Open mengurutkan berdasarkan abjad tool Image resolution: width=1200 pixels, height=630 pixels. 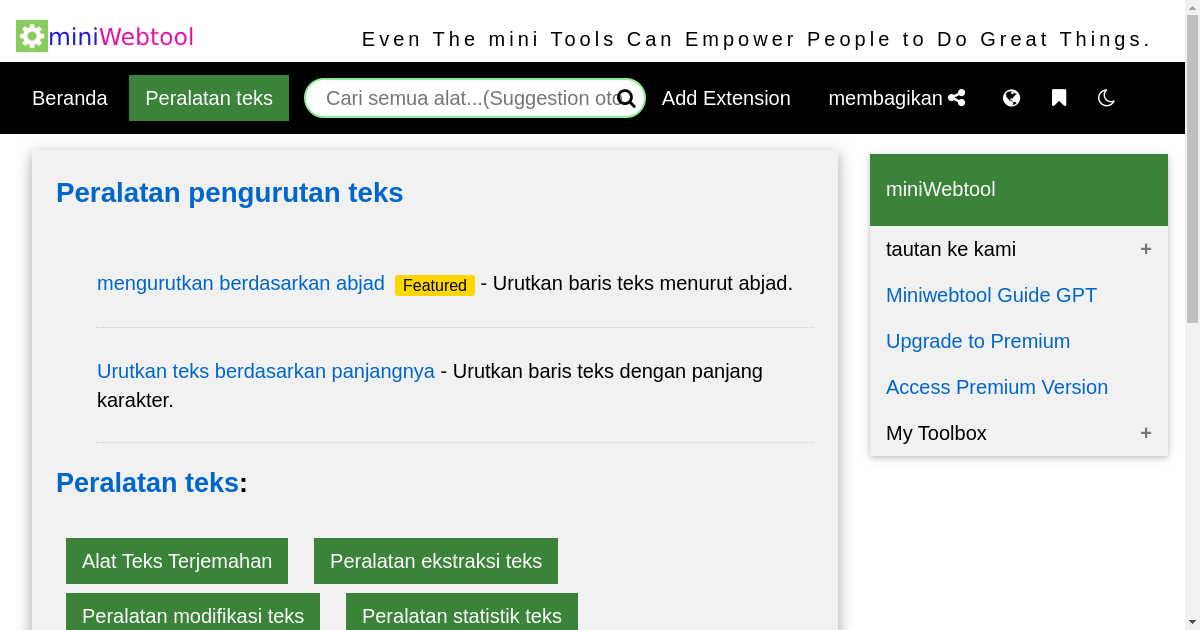(x=240, y=284)
